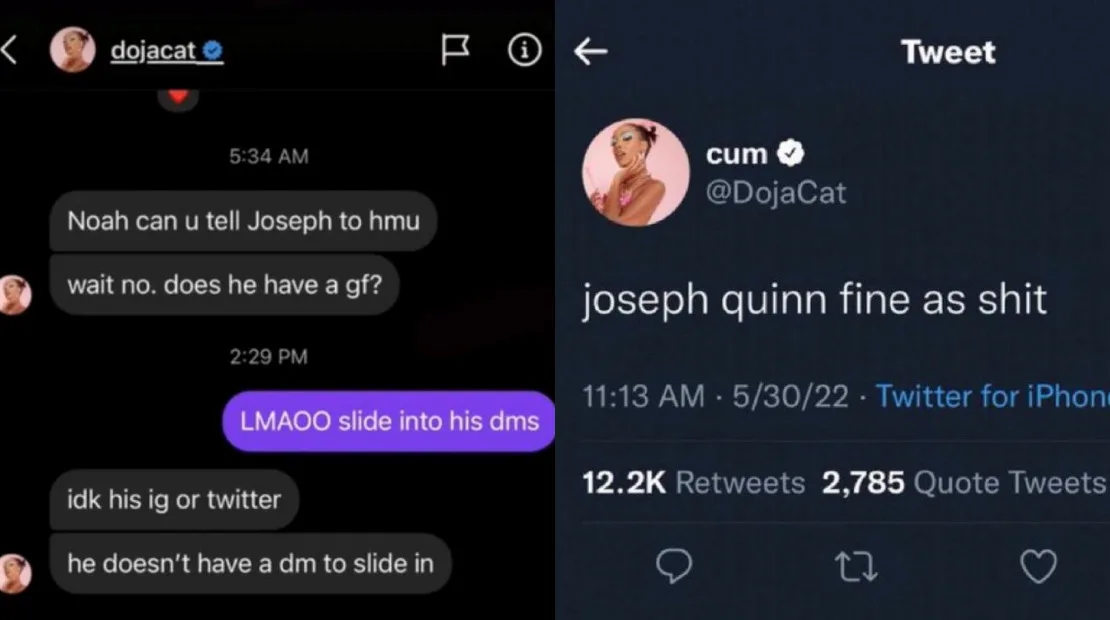Tap the small avatar beside last message
The image size is (1110, 620).
click(x=14, y=571)
